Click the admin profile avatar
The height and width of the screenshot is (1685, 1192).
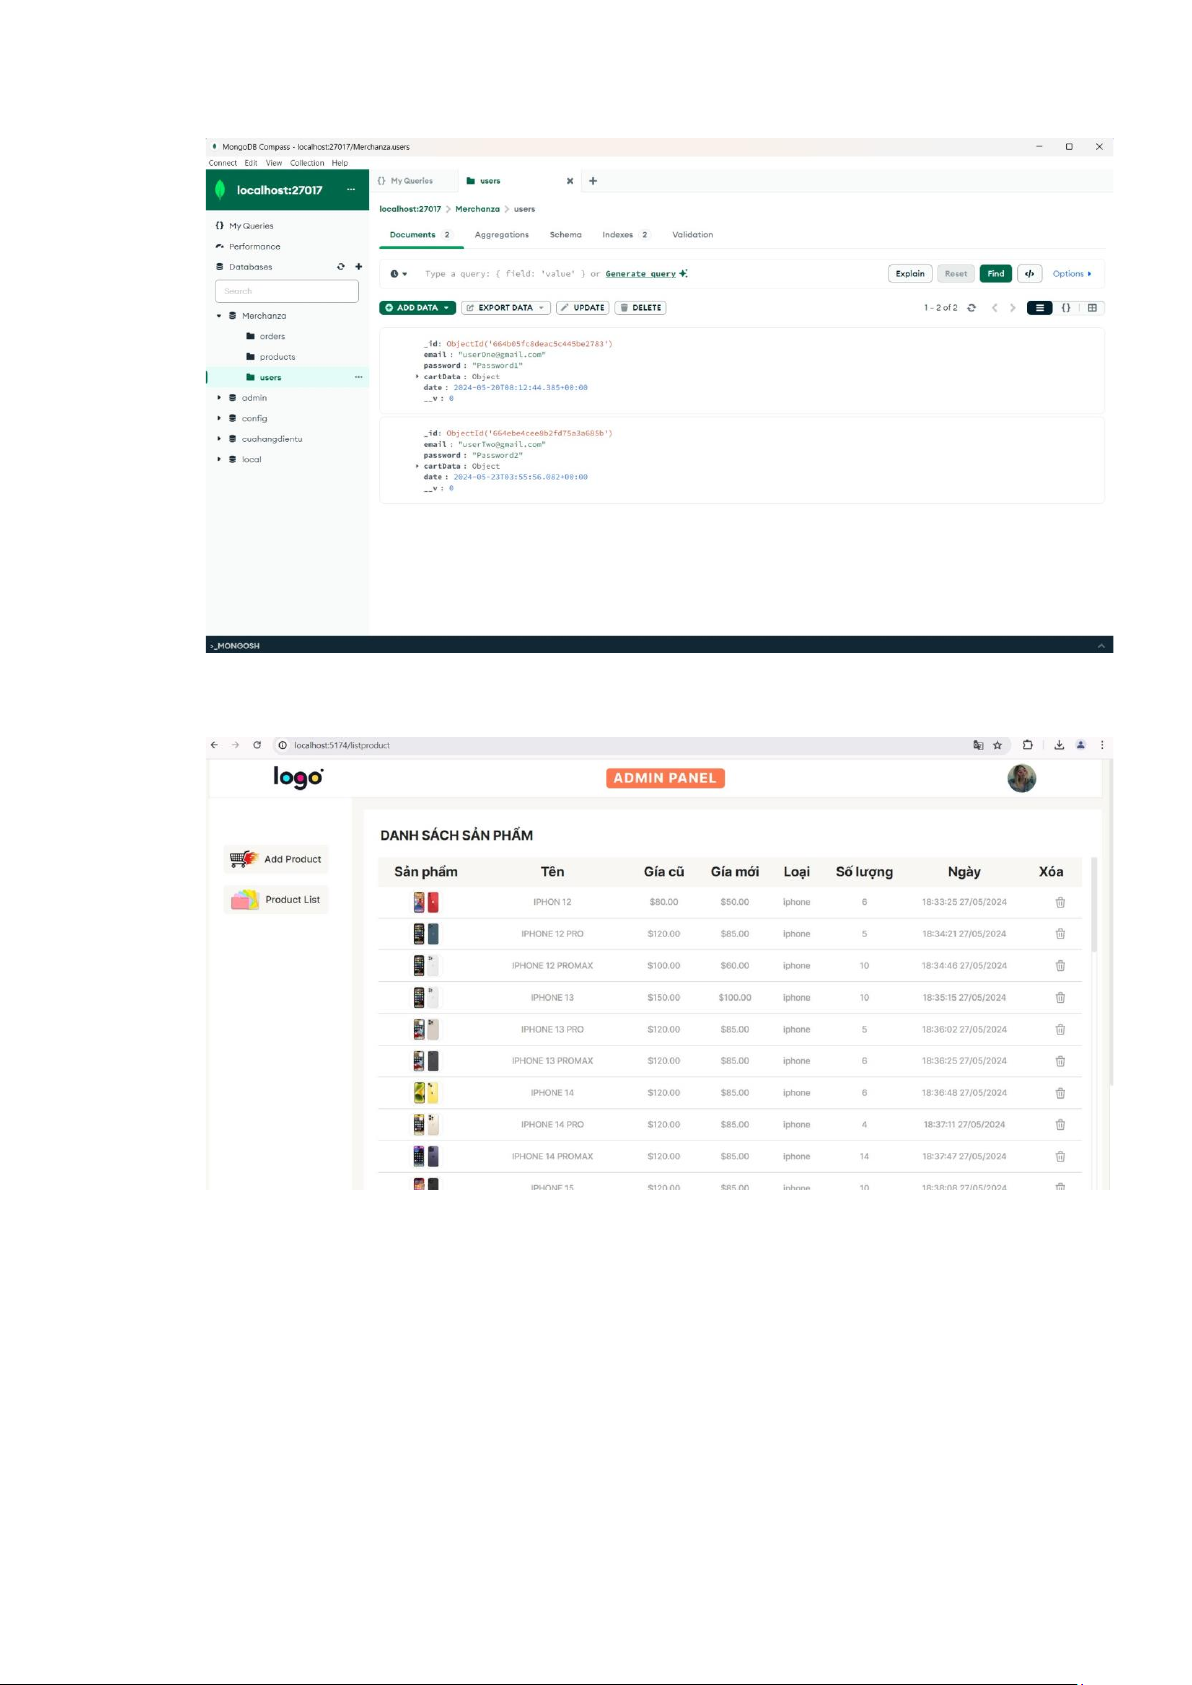coord(1021,778)
